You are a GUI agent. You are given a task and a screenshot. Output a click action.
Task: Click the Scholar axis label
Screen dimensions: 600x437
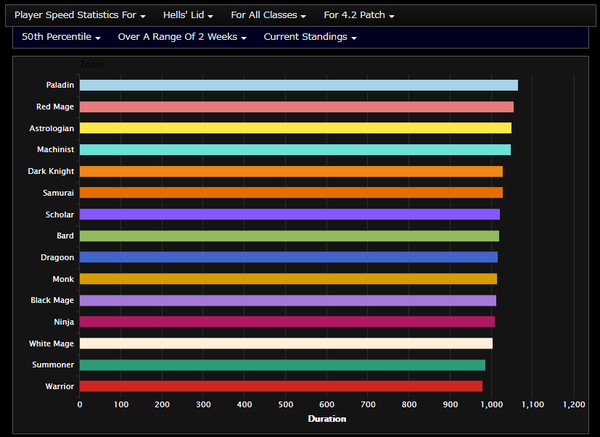60,214
